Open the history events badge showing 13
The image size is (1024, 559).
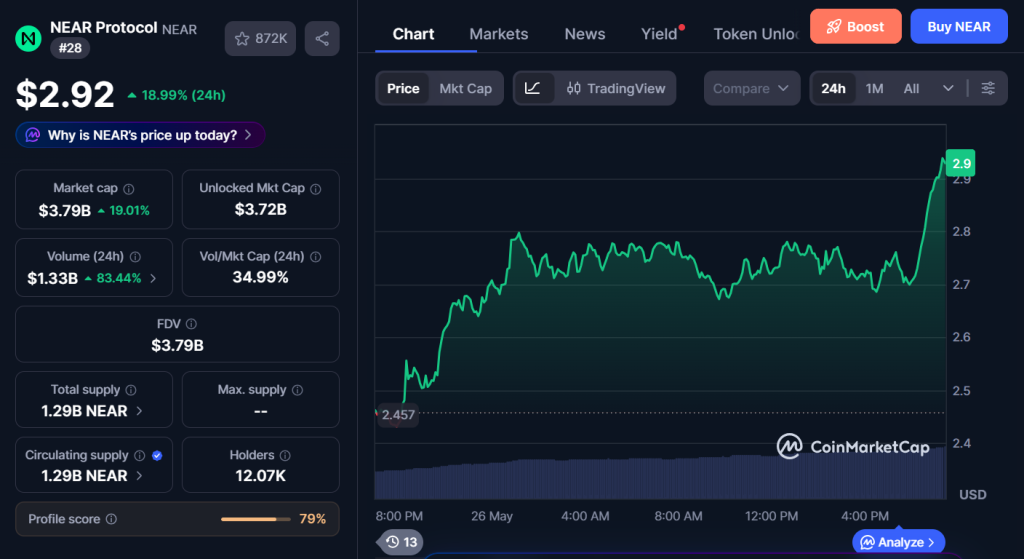tap(402, 542)
